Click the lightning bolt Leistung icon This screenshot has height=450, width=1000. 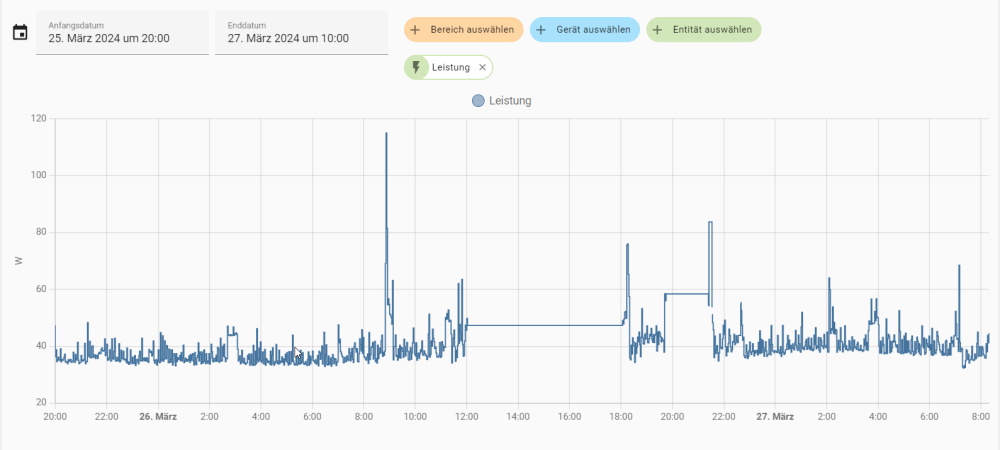(x=416, y=68)
